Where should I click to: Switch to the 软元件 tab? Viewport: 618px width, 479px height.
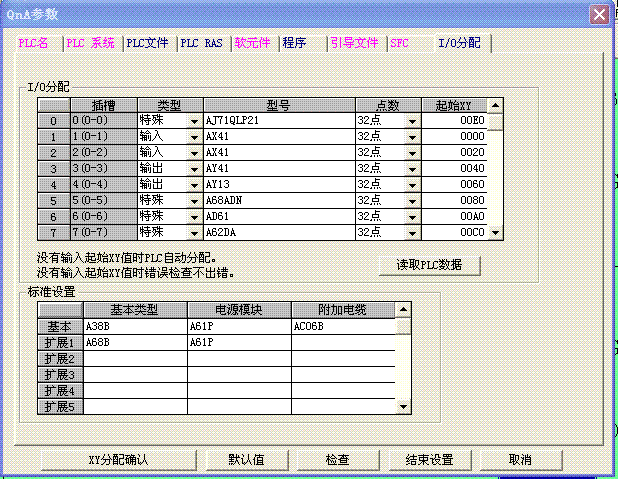(252, 43)
